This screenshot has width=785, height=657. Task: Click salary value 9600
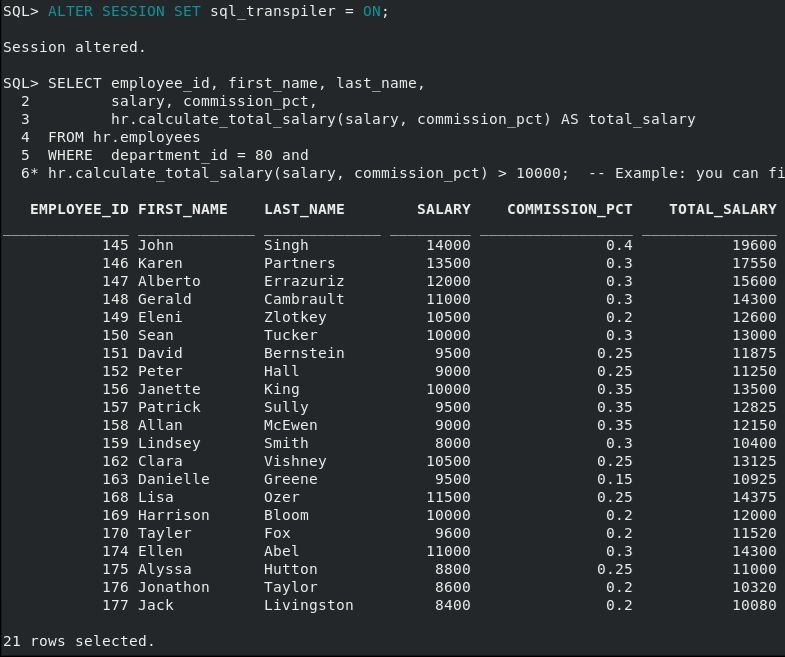tap(453, 534)
